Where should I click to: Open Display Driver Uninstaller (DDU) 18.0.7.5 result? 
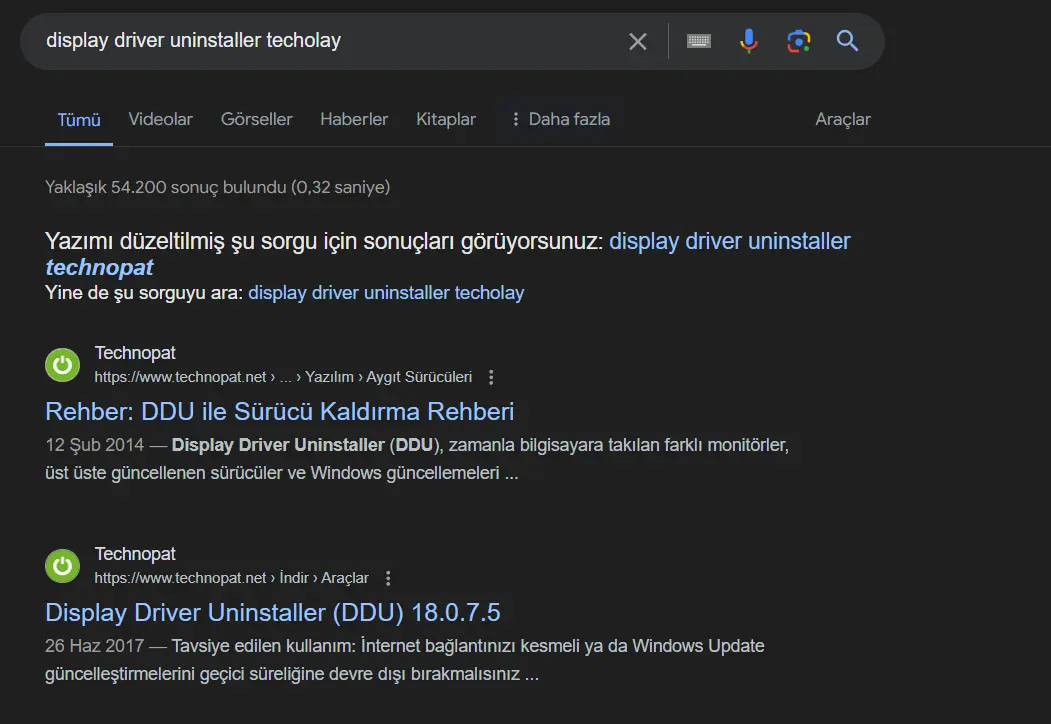pos(273,613)
